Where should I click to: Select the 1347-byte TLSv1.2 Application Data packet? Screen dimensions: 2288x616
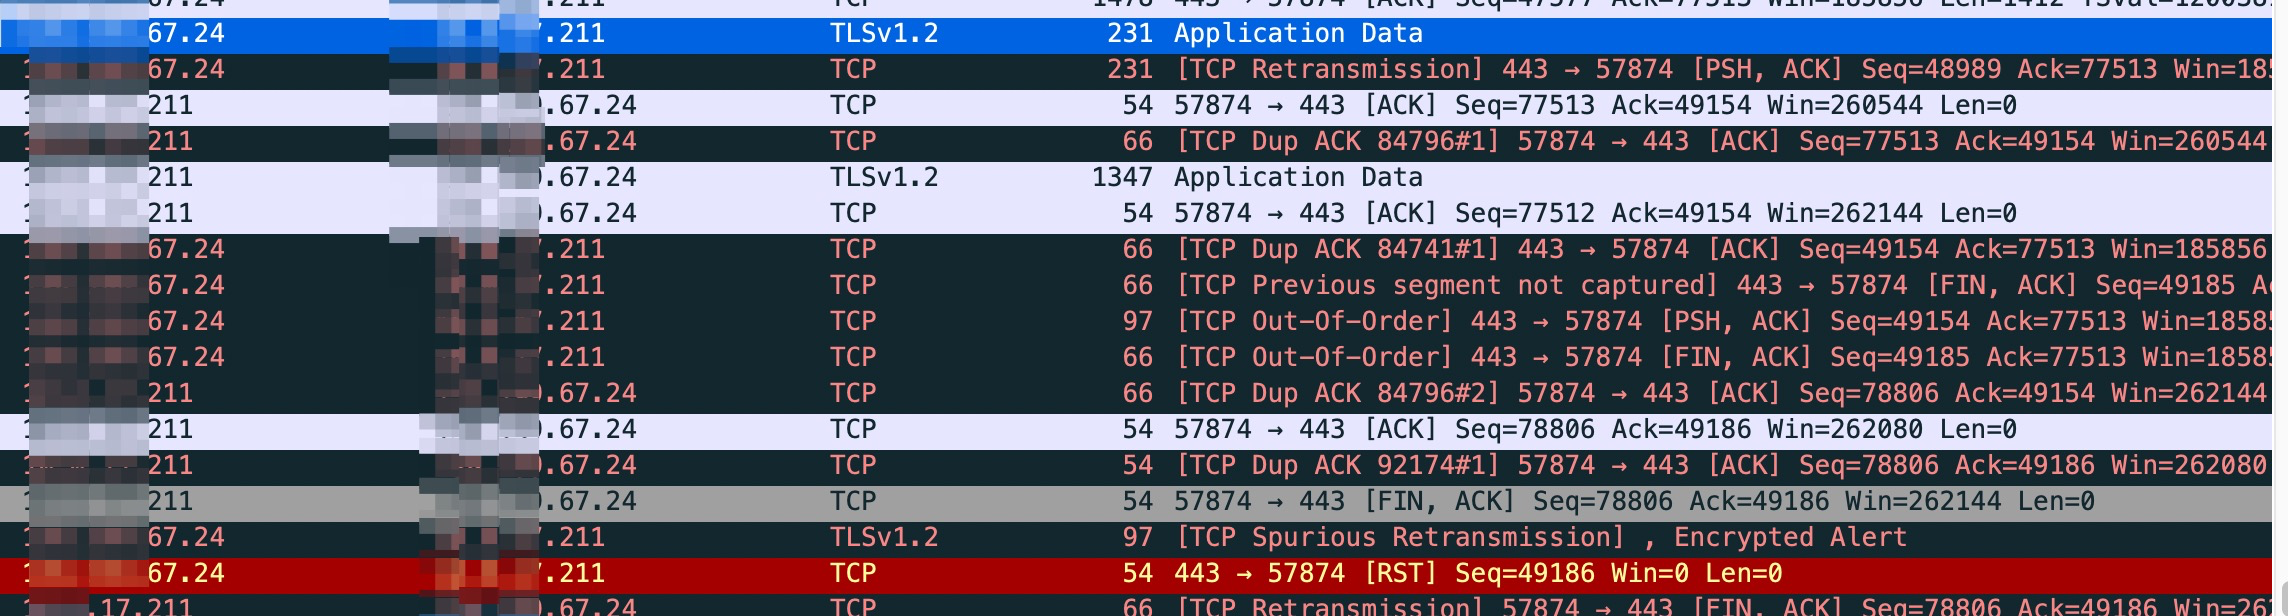point(1297,178)
